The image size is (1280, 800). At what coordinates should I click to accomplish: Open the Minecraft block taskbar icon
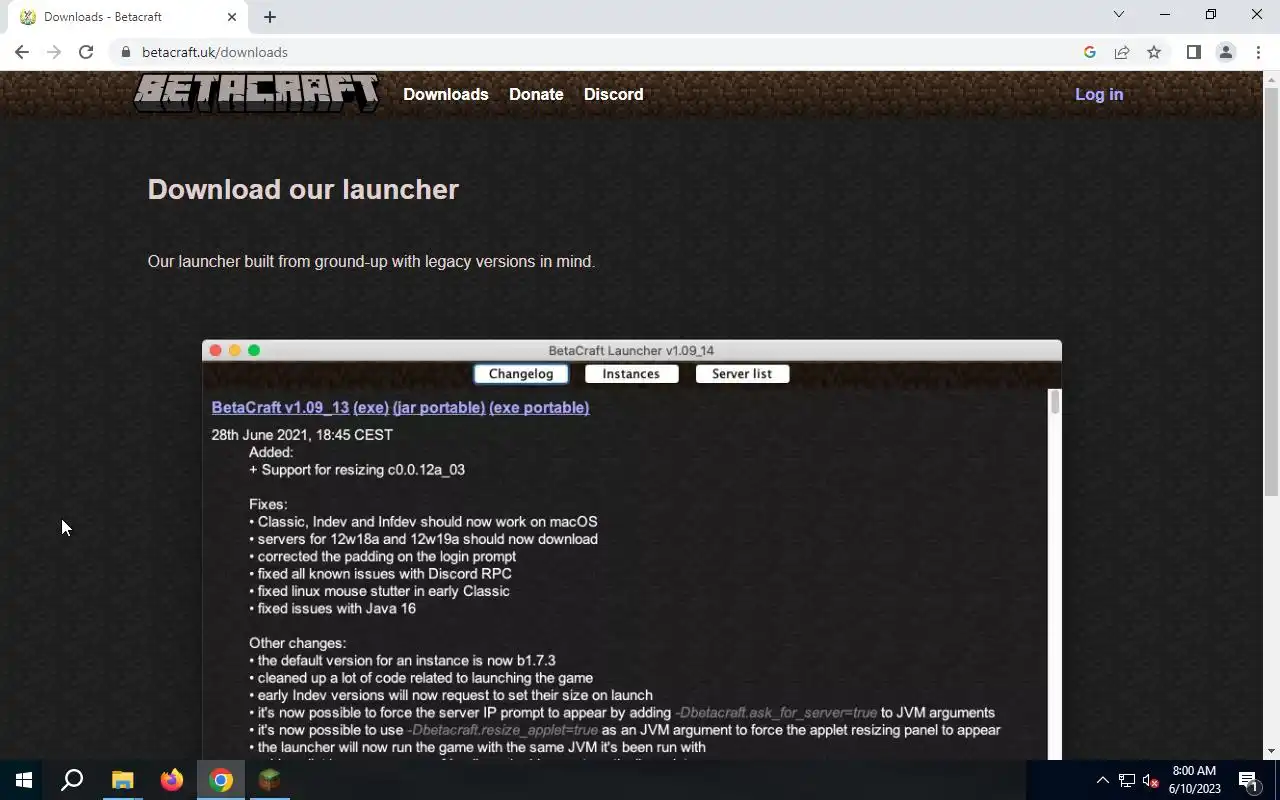point(270,780)
